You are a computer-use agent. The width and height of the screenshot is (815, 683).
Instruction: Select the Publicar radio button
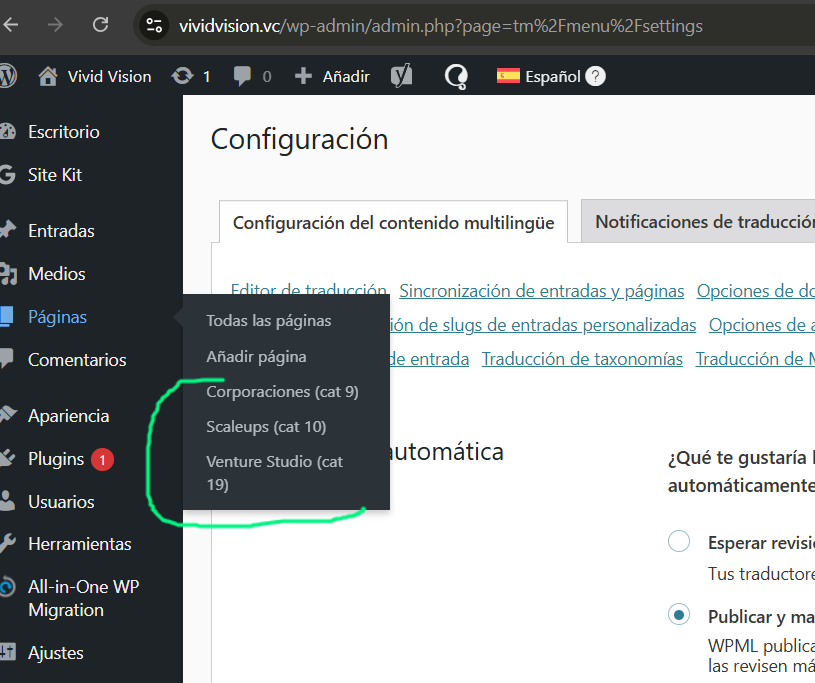(x=679, y=615)
